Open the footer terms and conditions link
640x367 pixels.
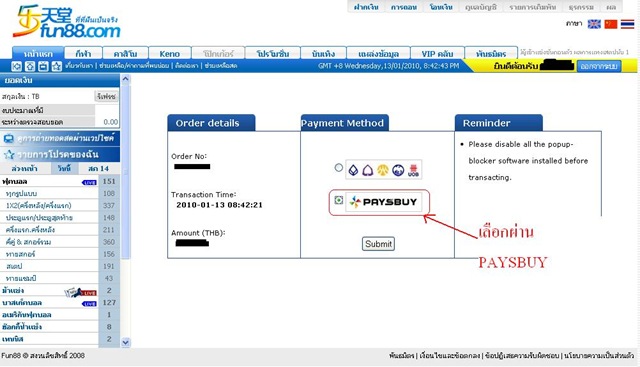point(449,356)
